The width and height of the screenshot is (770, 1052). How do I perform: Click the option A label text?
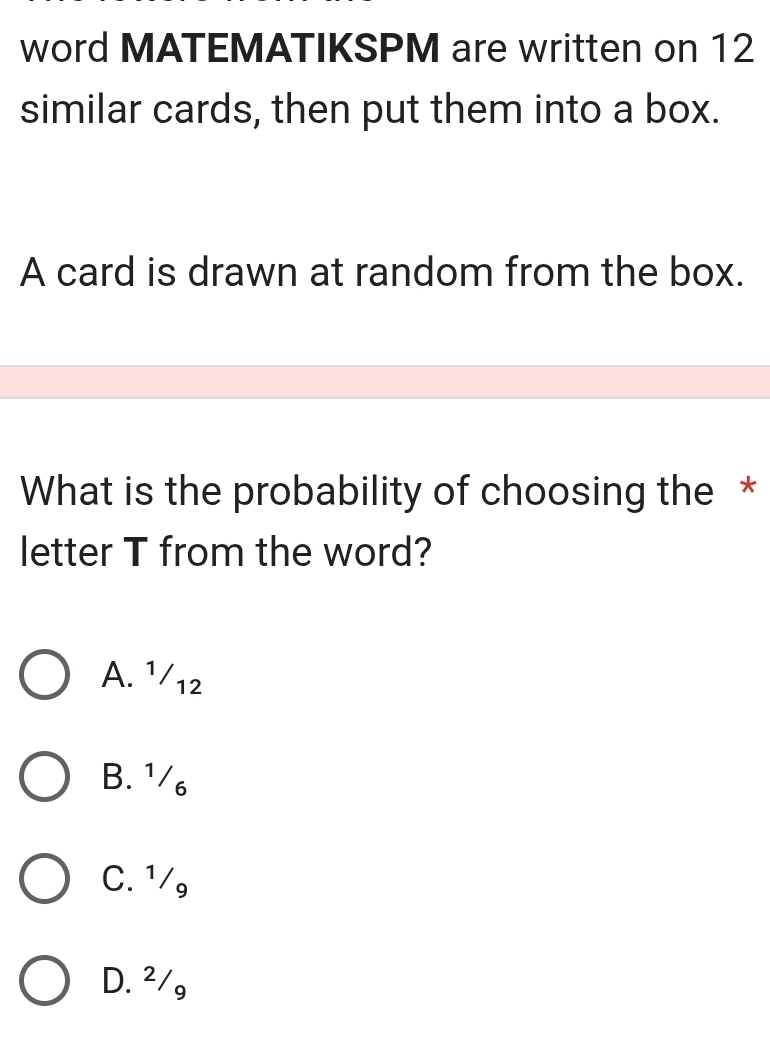[x=150, y=676]
